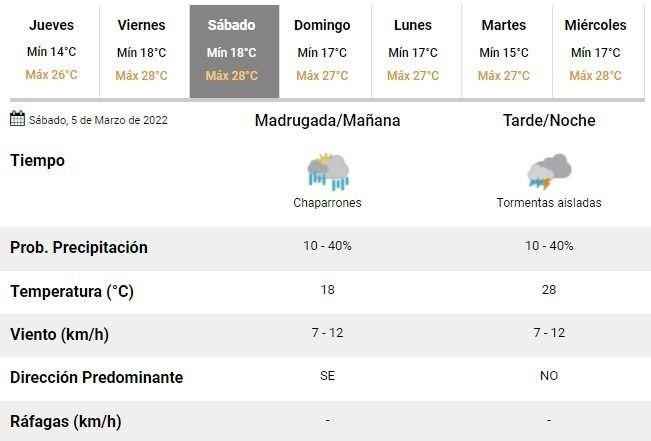Show the Martes forecast tab
The width and height of the screenshot is (651, 441).
click(x=503, y=50)
